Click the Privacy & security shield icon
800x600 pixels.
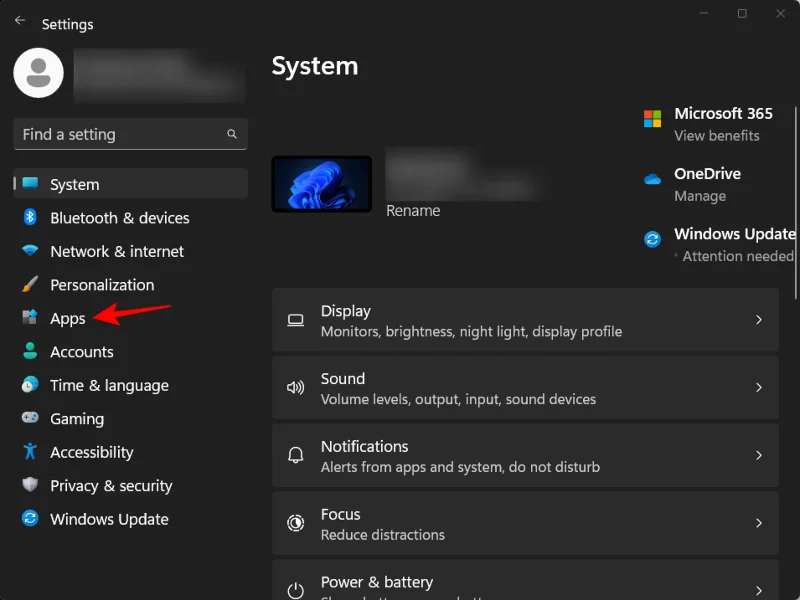tap(29, 485)
